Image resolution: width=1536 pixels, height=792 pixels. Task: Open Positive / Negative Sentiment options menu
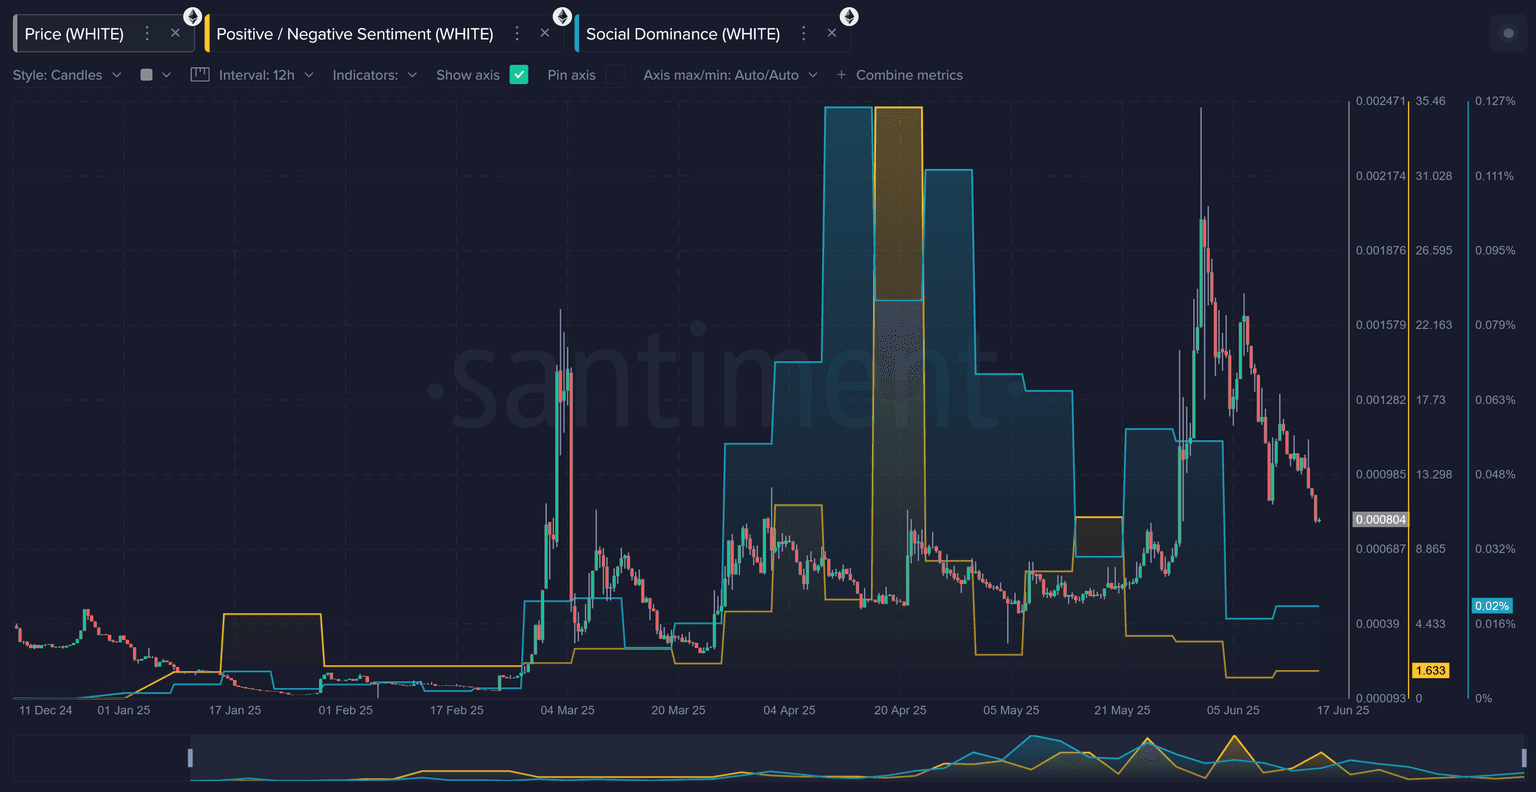[x=517, y=34]
